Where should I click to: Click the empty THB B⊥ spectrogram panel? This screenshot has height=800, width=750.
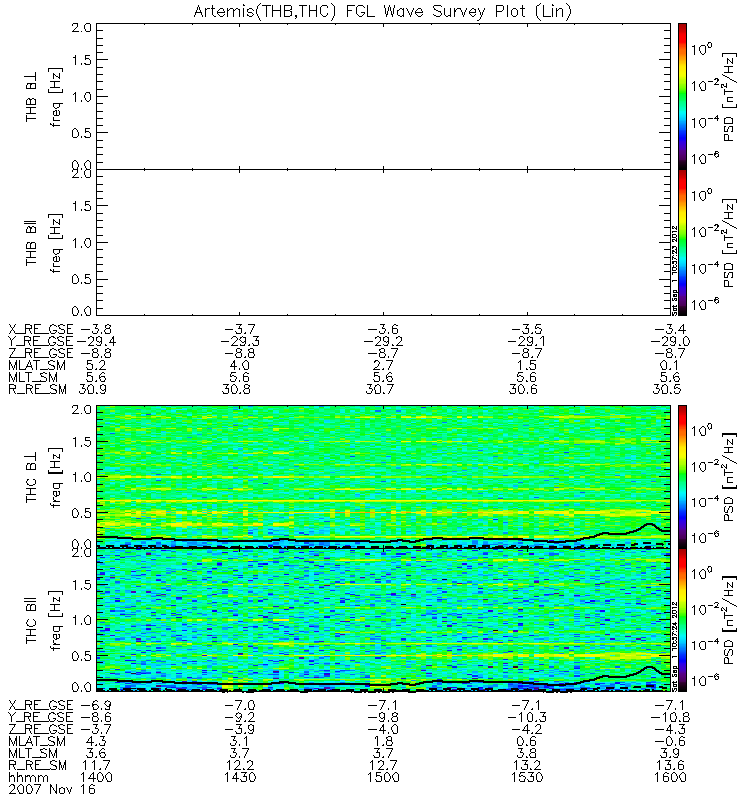pos(383,96)
